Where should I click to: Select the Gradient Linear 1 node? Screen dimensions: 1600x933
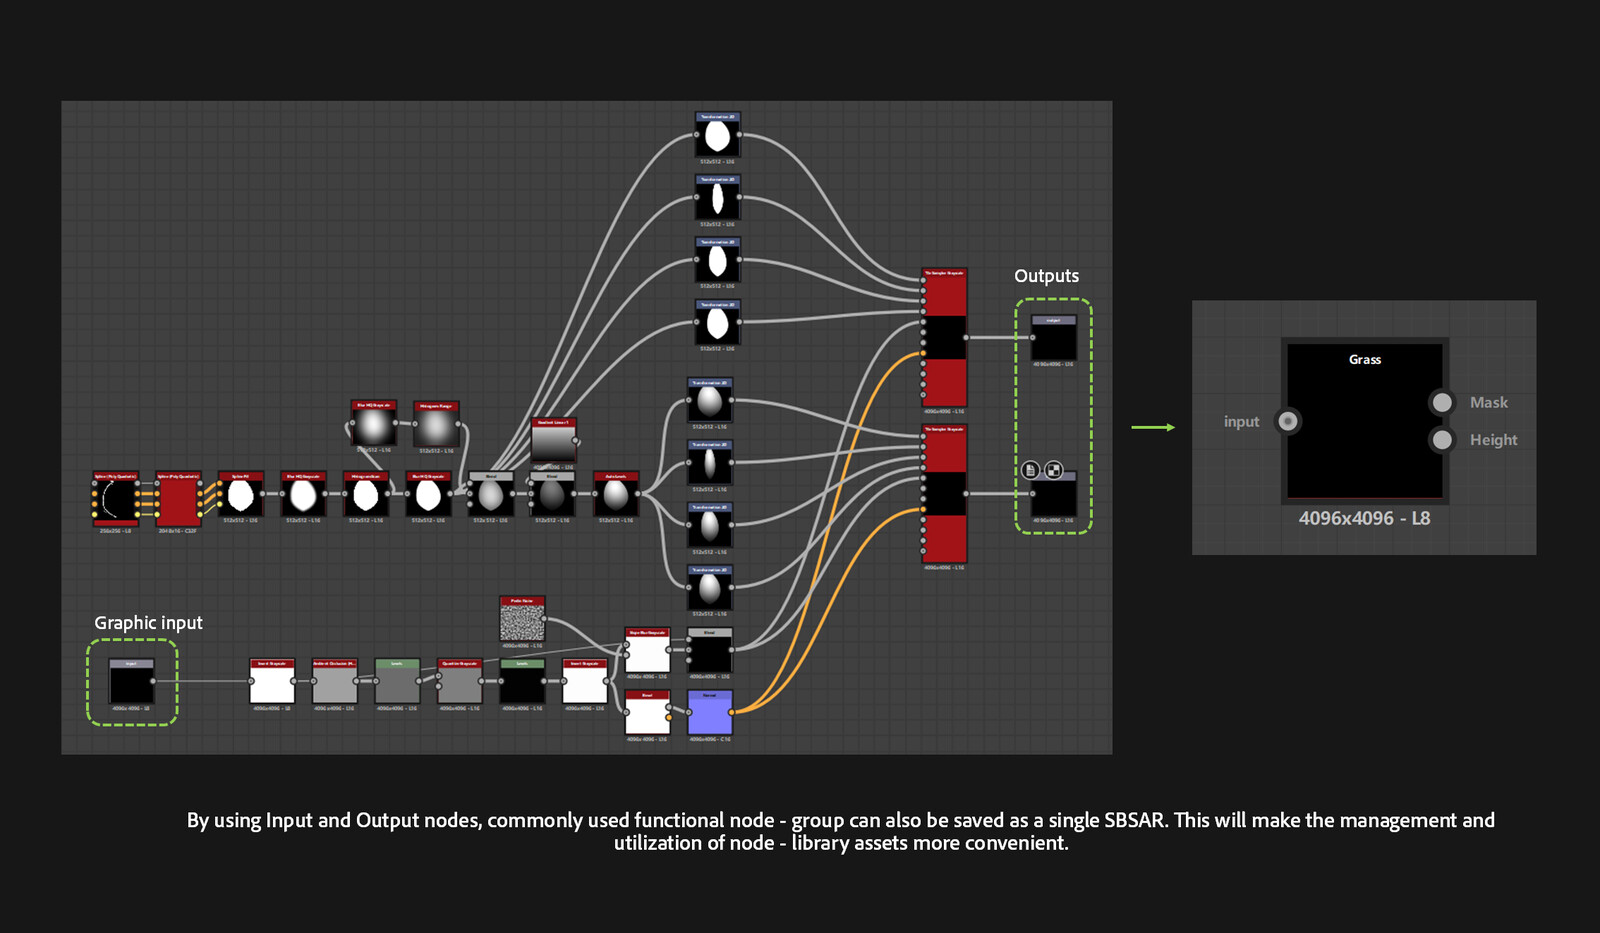pyautogui.click(x=553, y=441)
